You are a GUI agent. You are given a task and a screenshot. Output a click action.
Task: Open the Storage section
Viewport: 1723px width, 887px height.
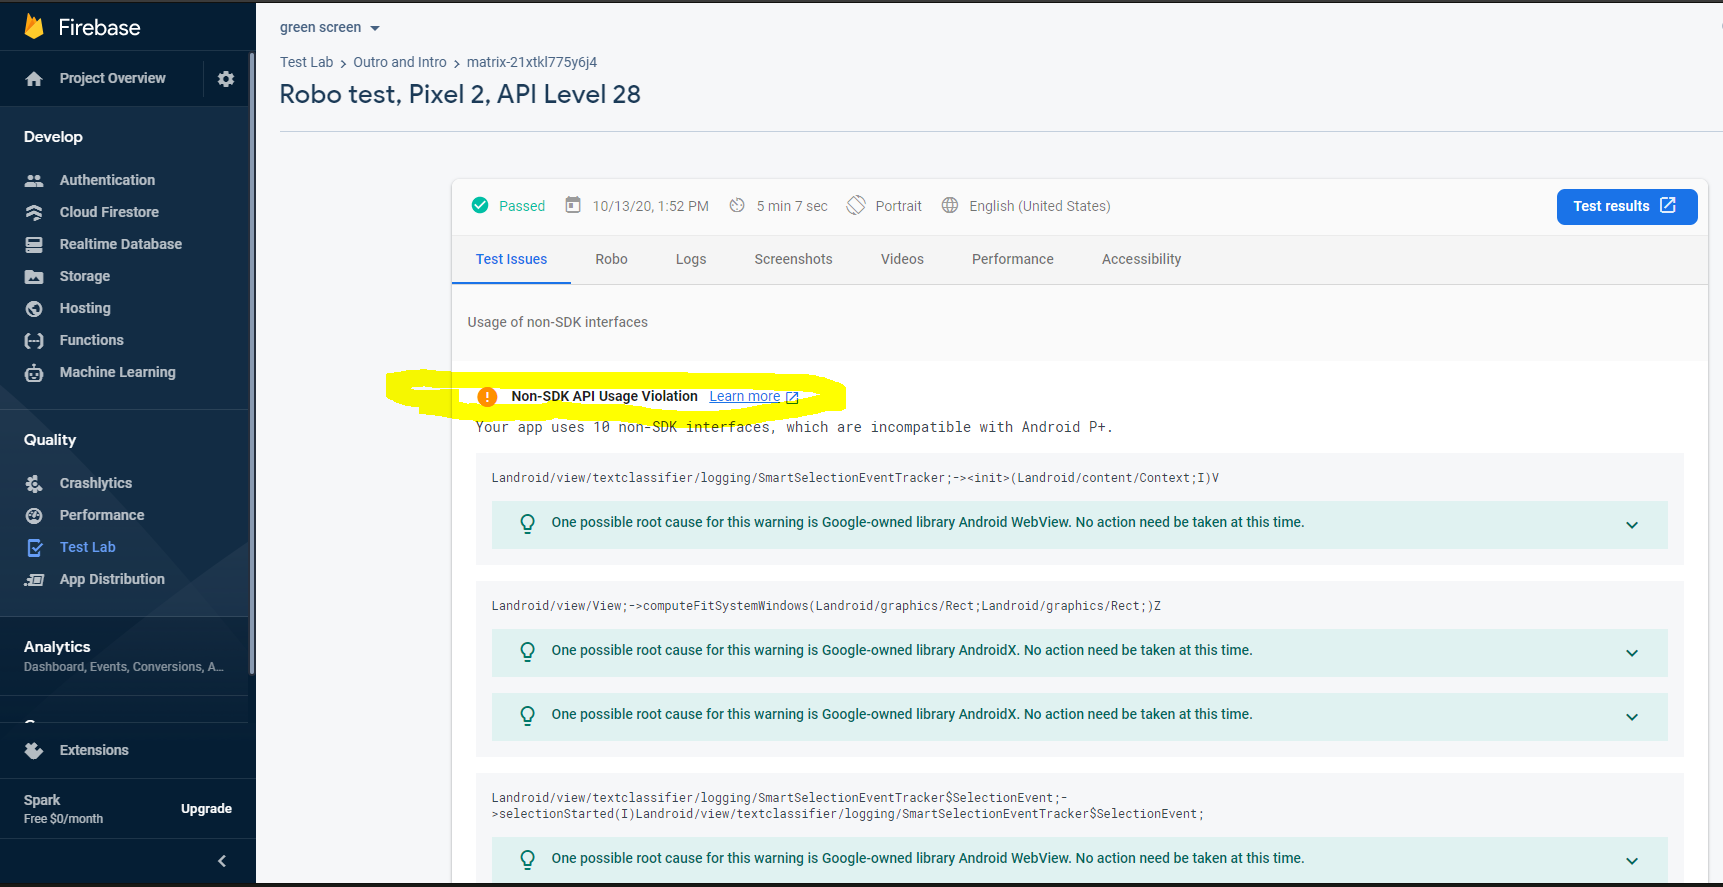(85, 276)
